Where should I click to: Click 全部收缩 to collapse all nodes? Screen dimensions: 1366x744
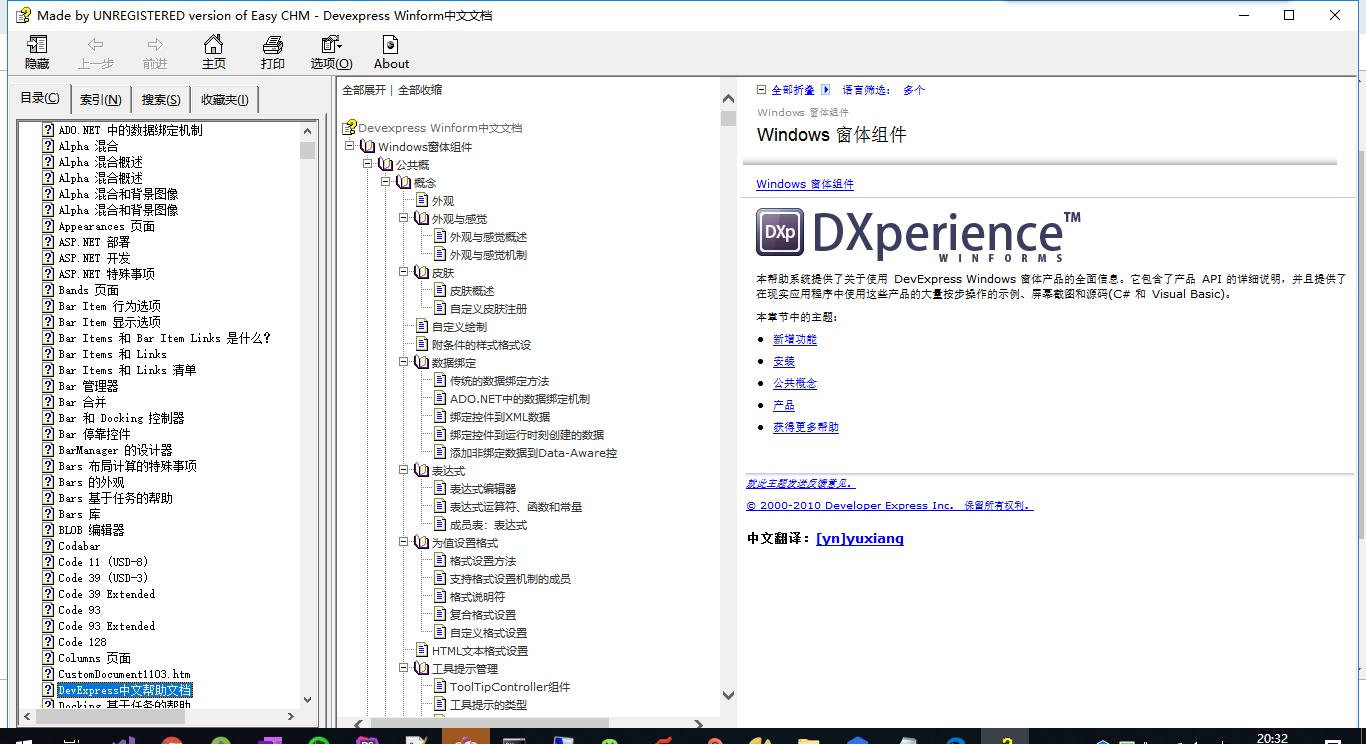(x=420, y=90)
